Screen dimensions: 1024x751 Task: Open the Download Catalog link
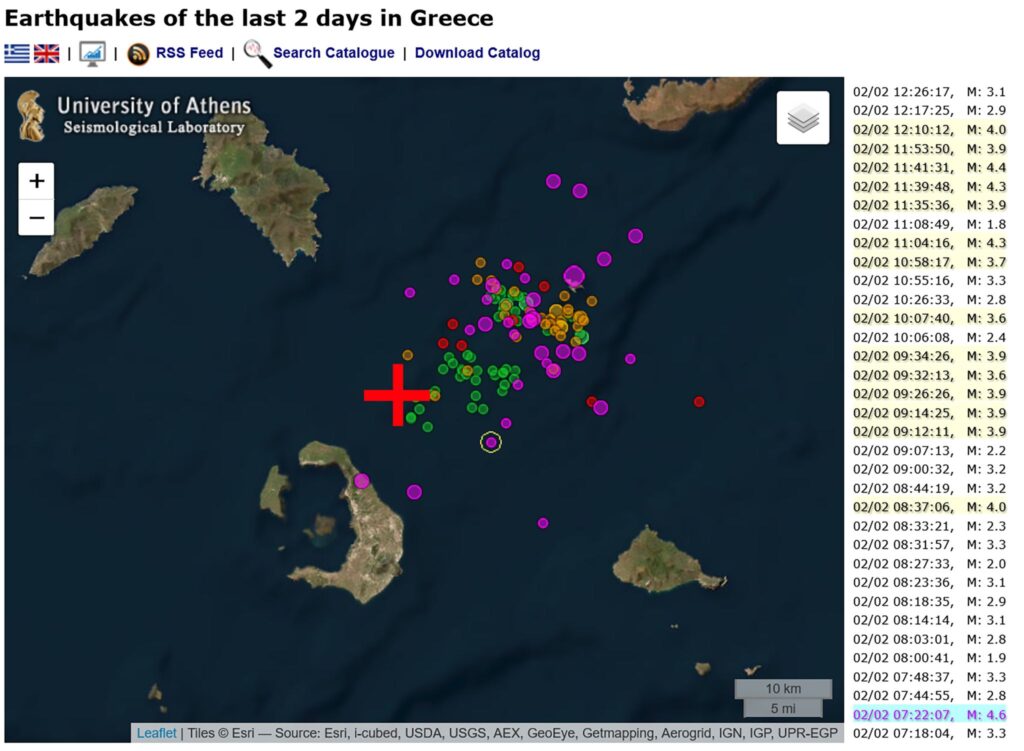(477, 53)
